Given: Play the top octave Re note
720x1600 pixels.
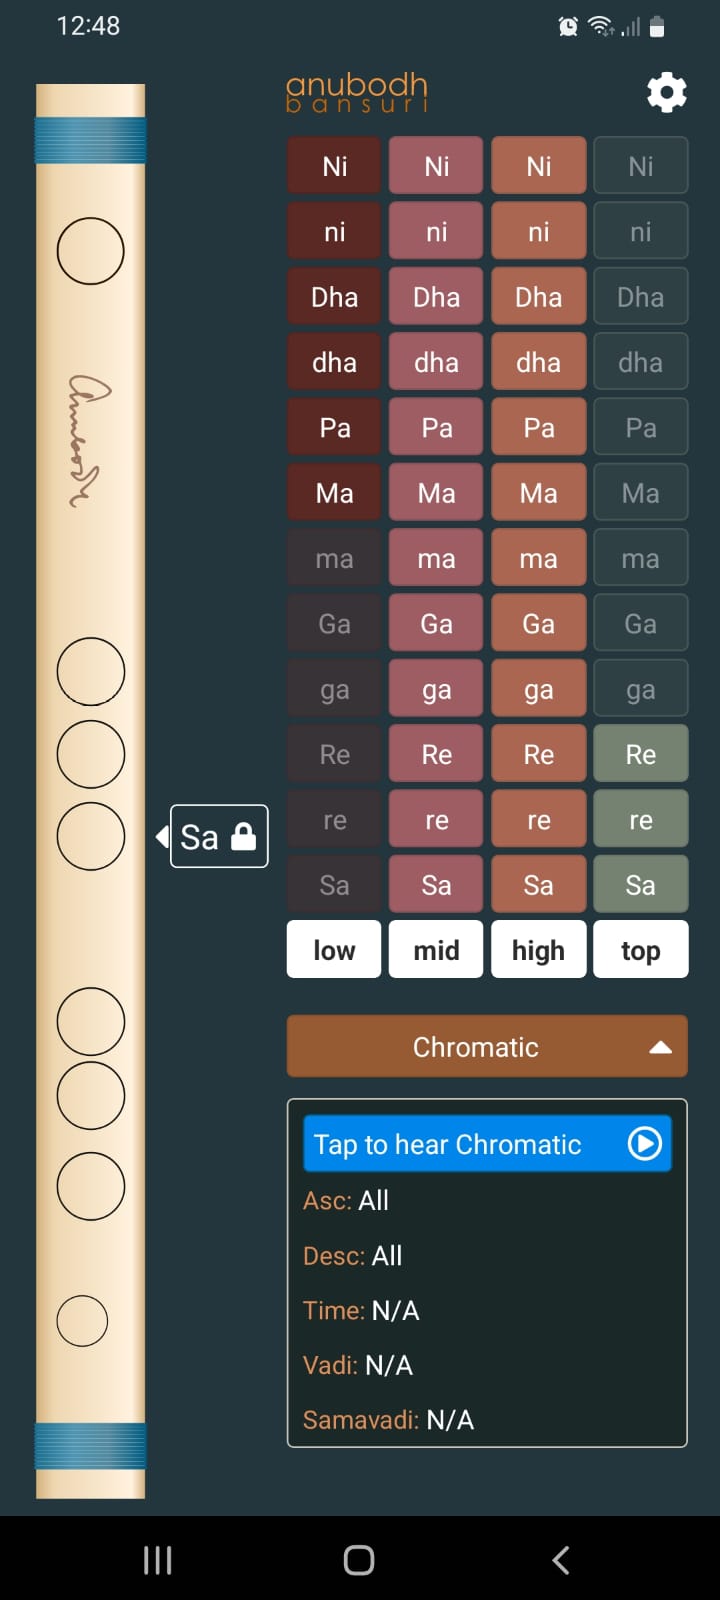Looking at the screenshot, I should [x=640, y=754].
